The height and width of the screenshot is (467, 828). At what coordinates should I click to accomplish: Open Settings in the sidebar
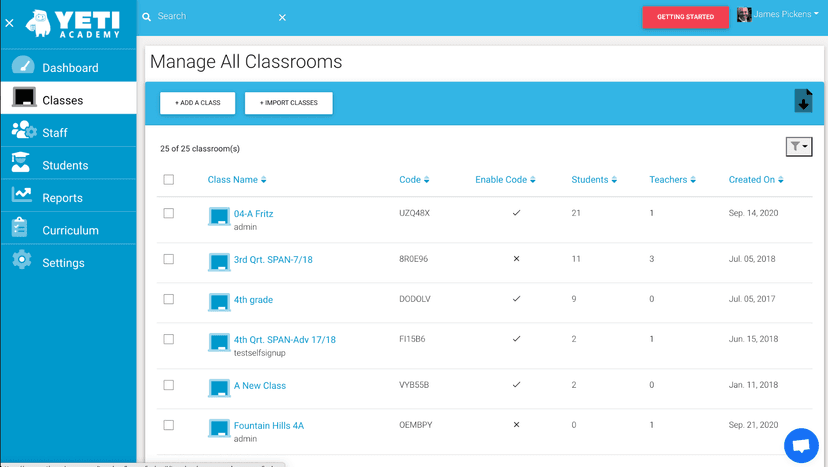[69, 260]
